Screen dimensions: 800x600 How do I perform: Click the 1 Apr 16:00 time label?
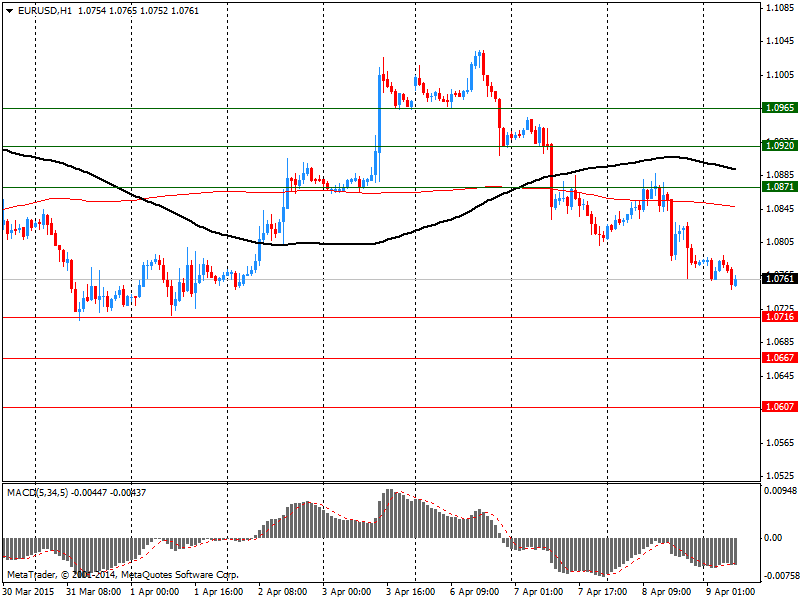[219, 591]
